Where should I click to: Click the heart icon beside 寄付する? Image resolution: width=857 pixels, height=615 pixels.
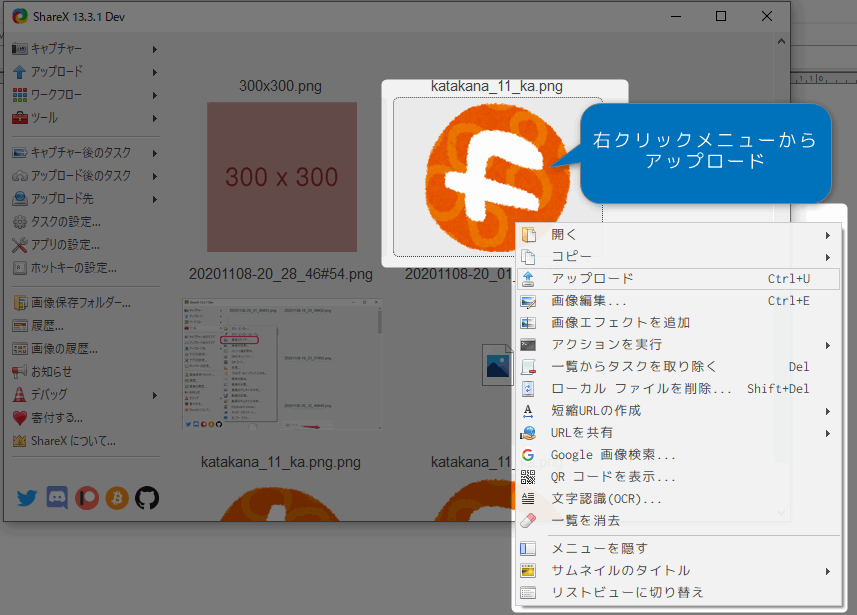(x=20, y=418)
